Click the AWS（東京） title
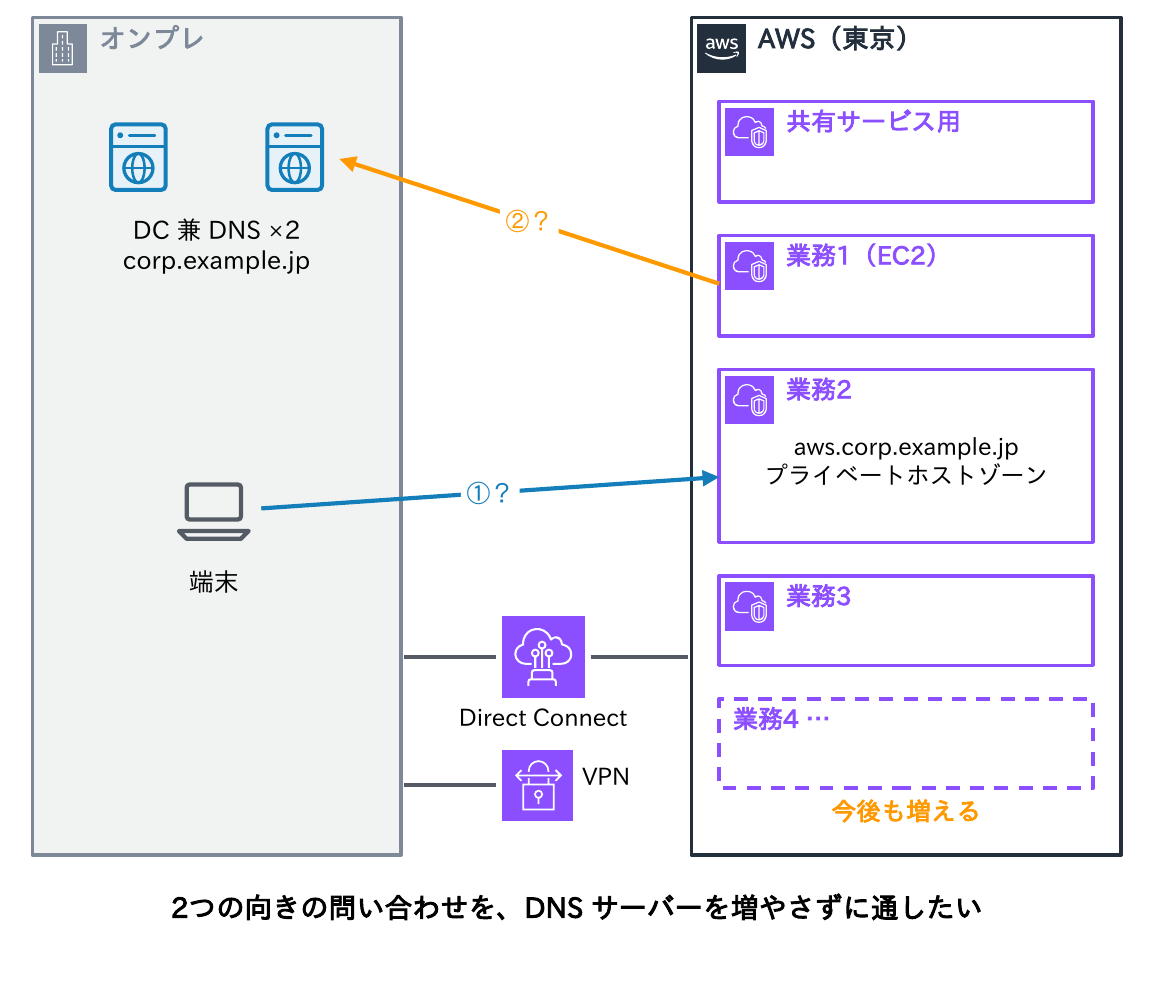Image resolution: width=1153 pixels, height=1004 pixels. [x=832, y=39]
